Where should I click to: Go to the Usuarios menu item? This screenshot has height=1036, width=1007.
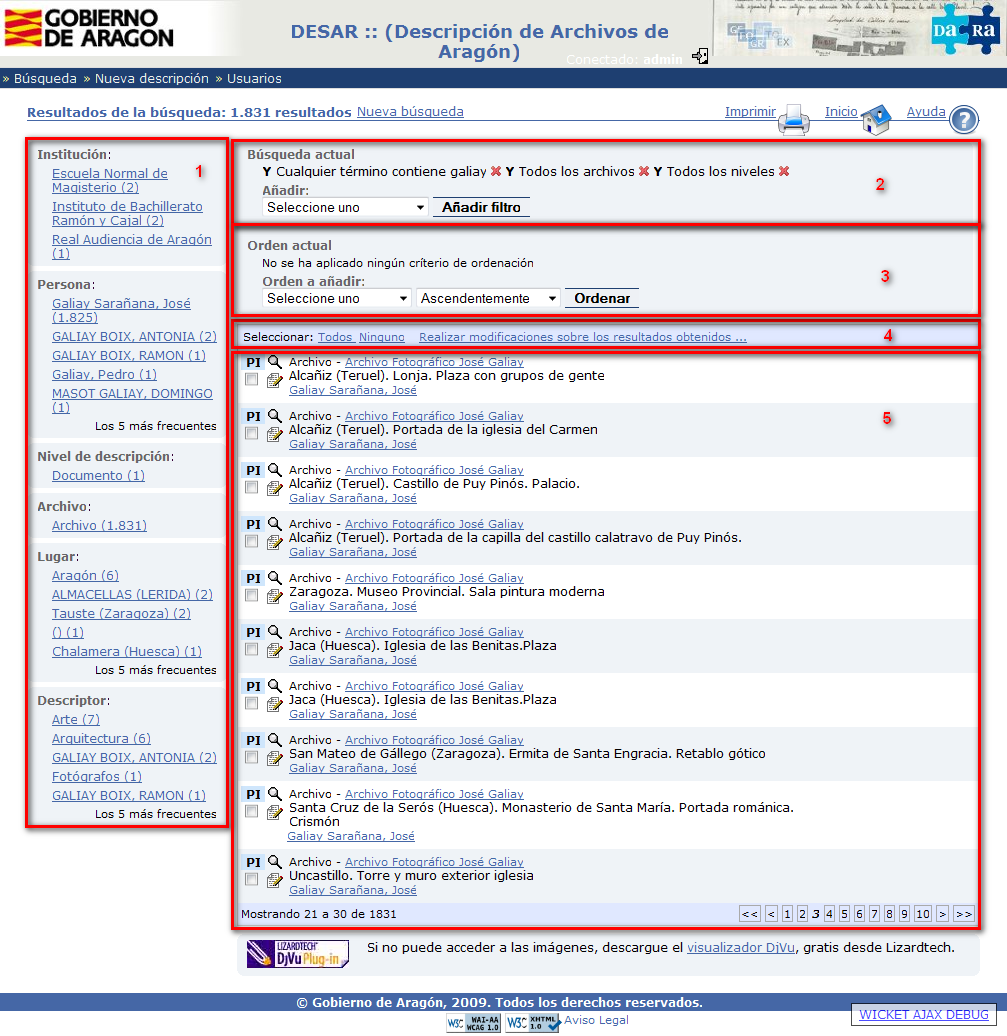click(x=254, y=78)
